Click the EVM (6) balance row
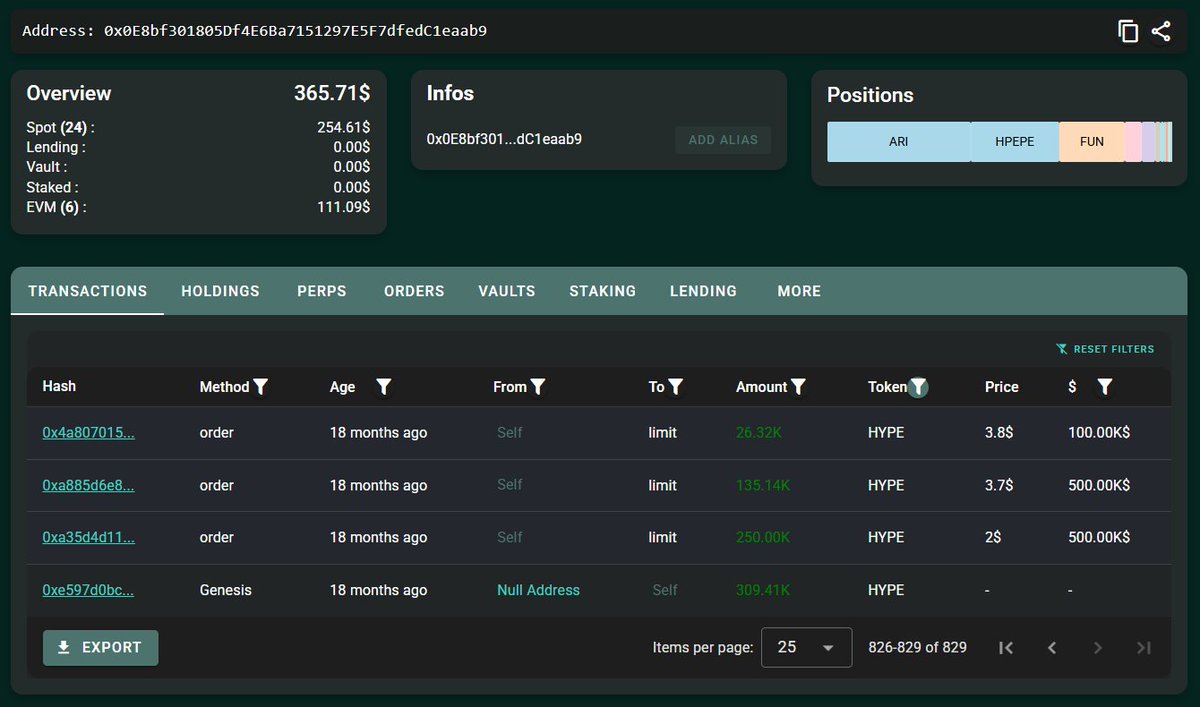 (x=198, y=207)
